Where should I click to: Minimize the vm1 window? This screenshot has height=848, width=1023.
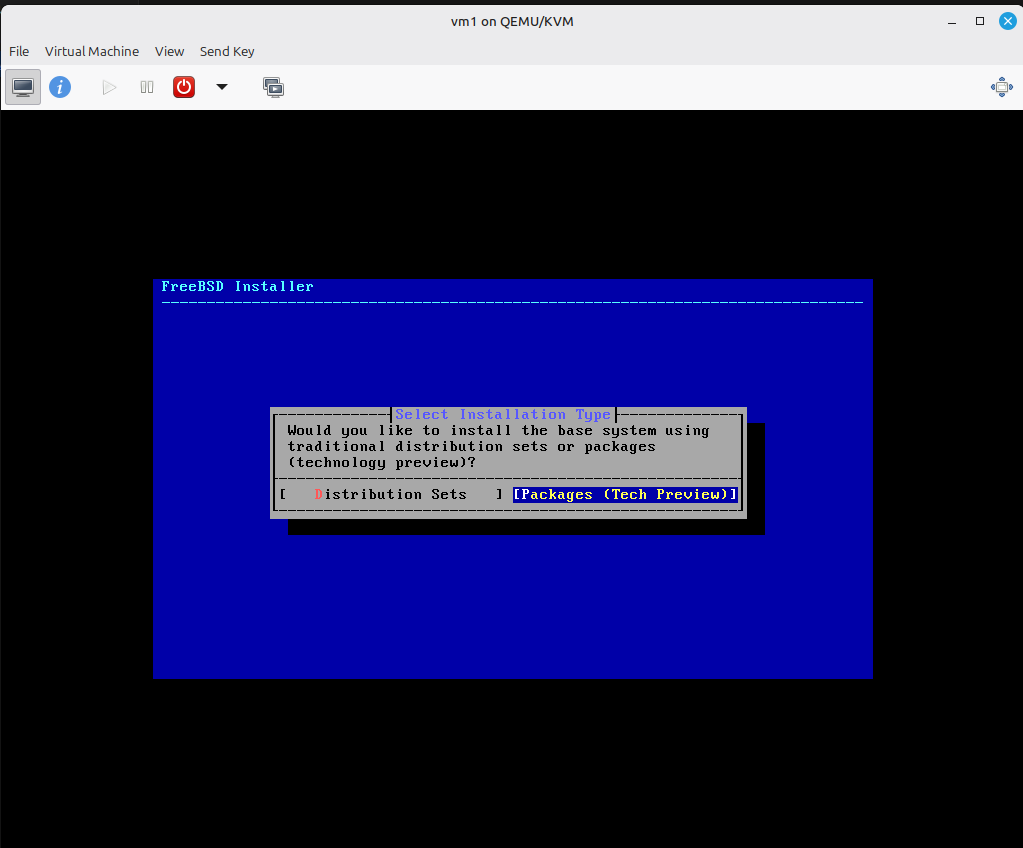click(x=951, y=21)
